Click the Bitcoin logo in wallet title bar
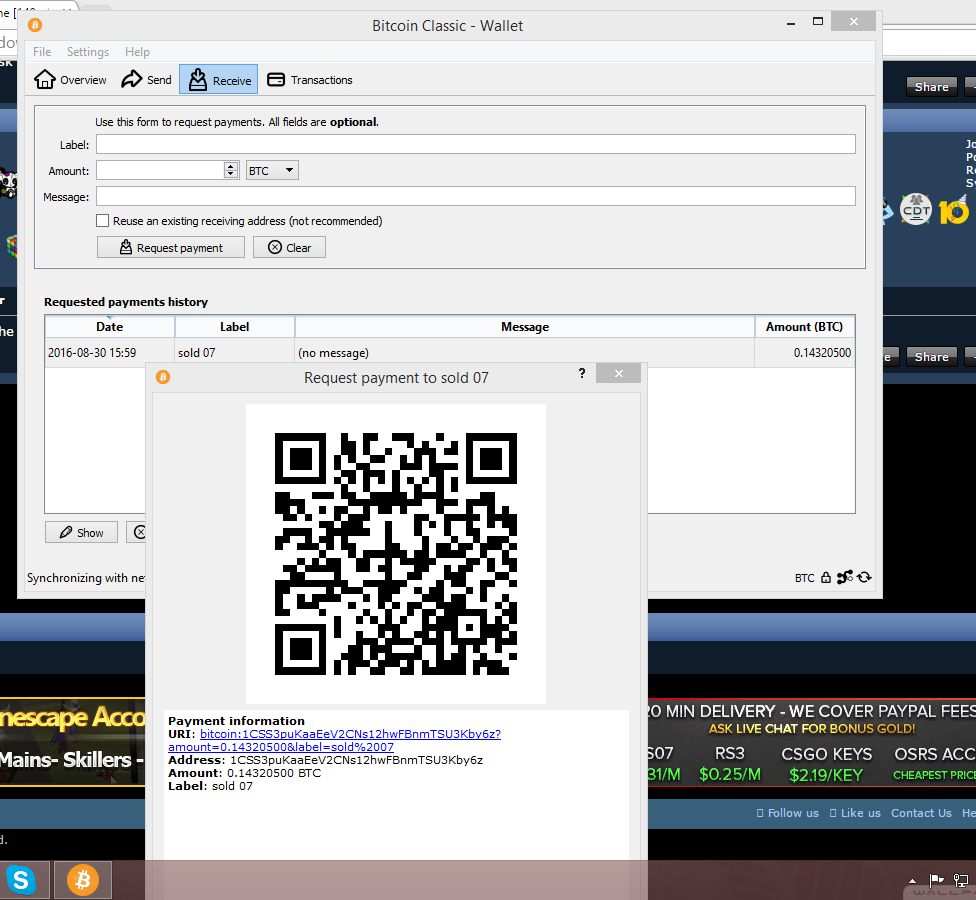This screenshot has width=976, height=900. point(35,25)
